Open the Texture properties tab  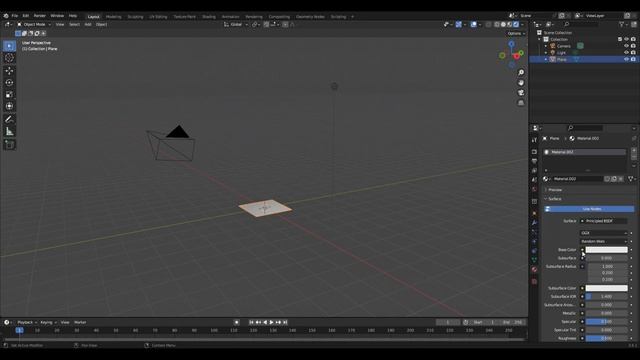pyautogui.click(x=534, y=282)
